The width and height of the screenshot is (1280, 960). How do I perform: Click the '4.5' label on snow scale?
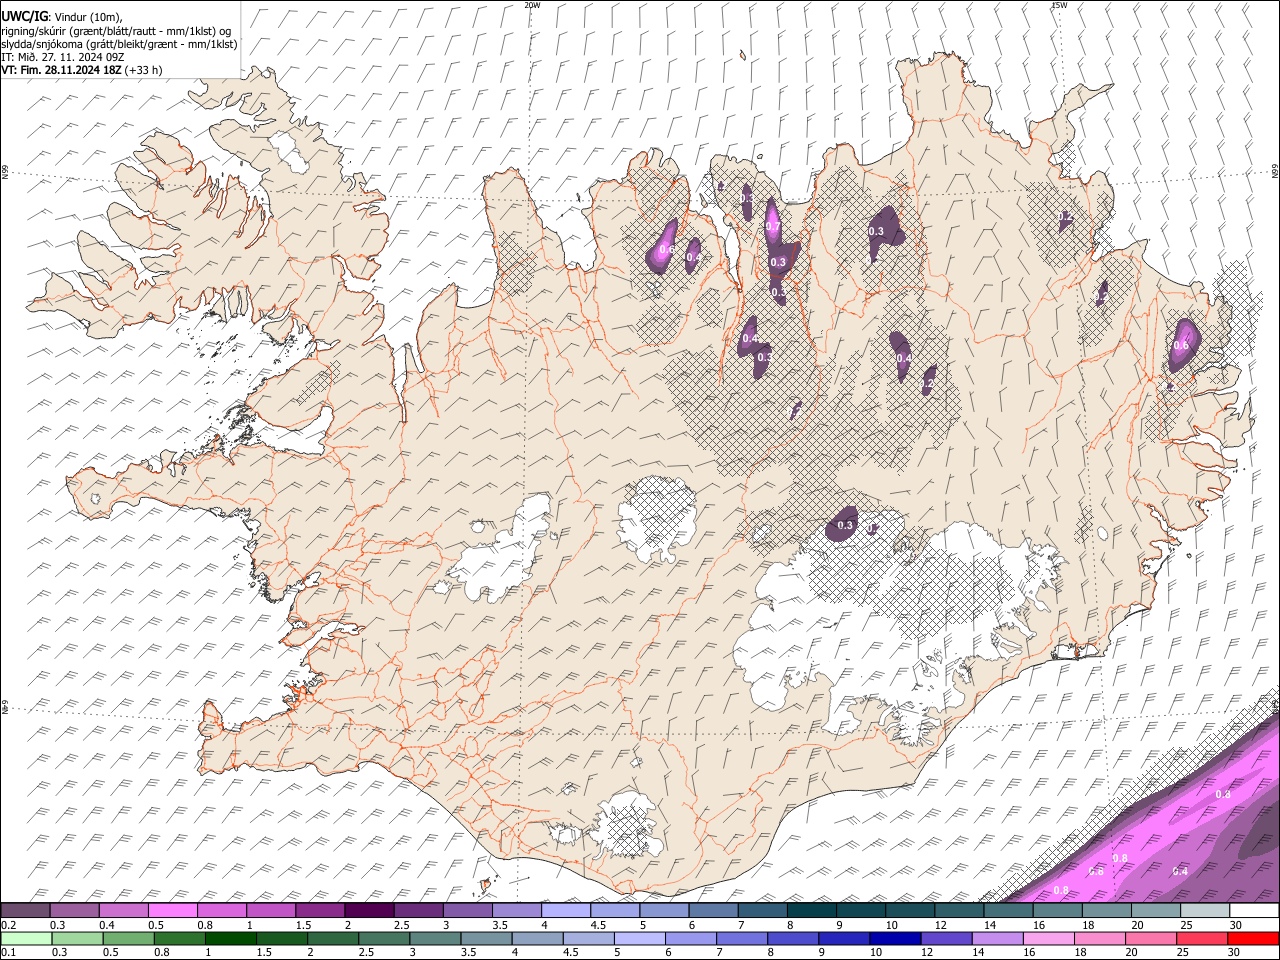click(599, 925)
